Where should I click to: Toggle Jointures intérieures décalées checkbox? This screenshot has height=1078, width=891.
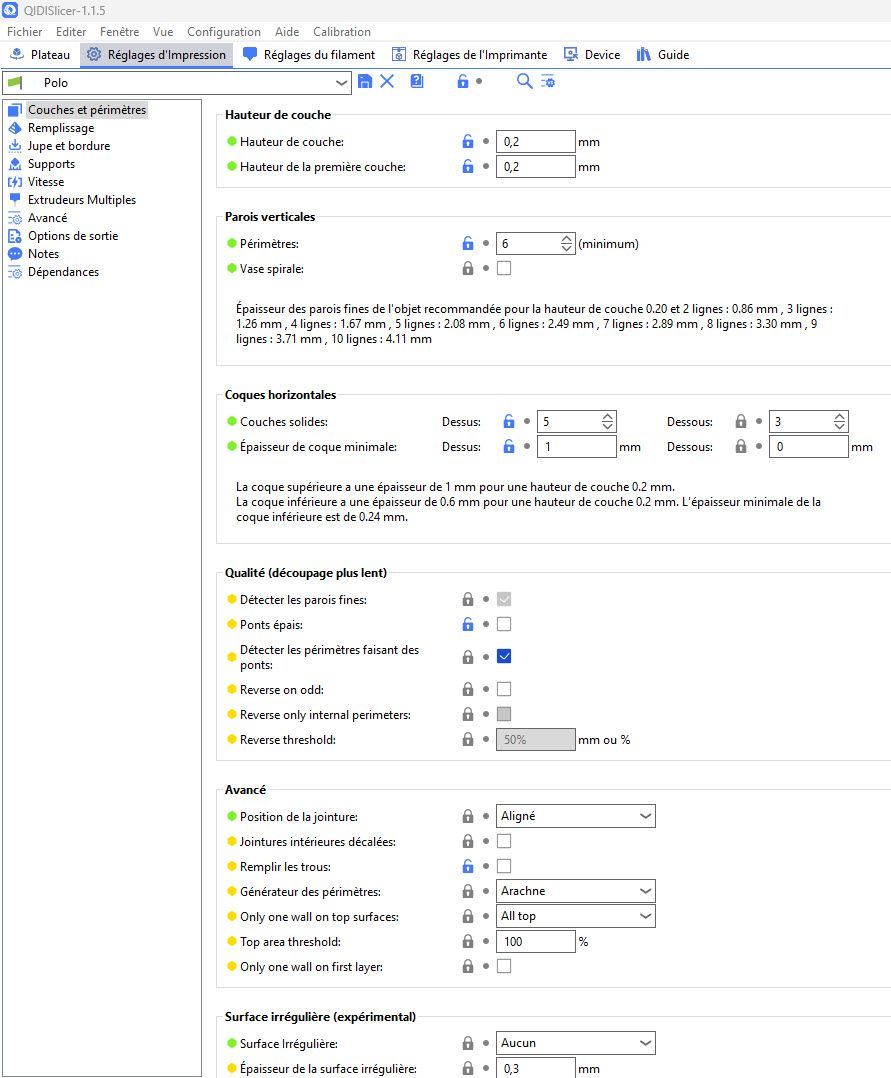[504, 841]
